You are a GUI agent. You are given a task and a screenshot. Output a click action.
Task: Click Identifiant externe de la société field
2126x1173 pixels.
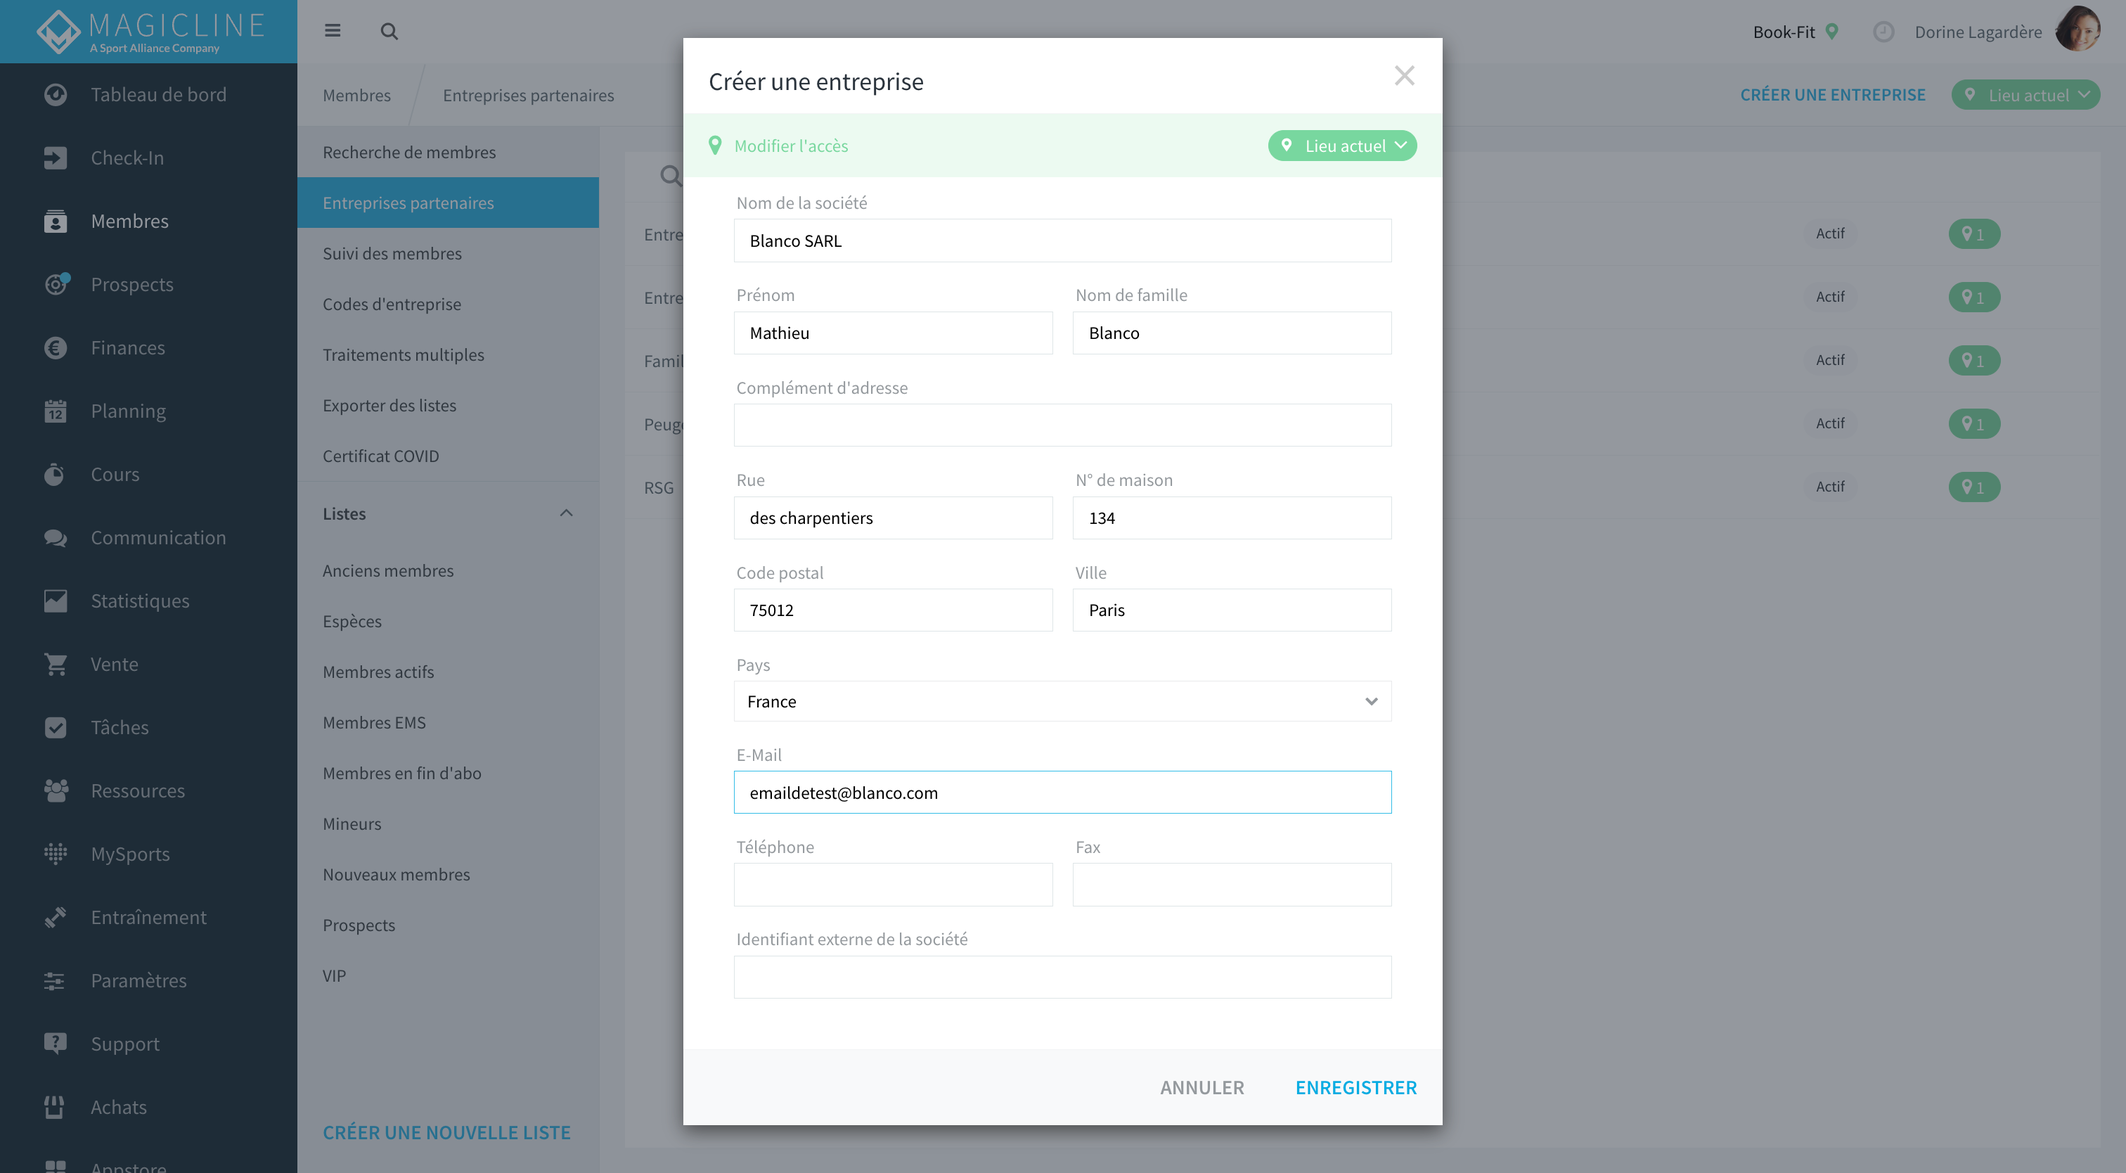1062,977
